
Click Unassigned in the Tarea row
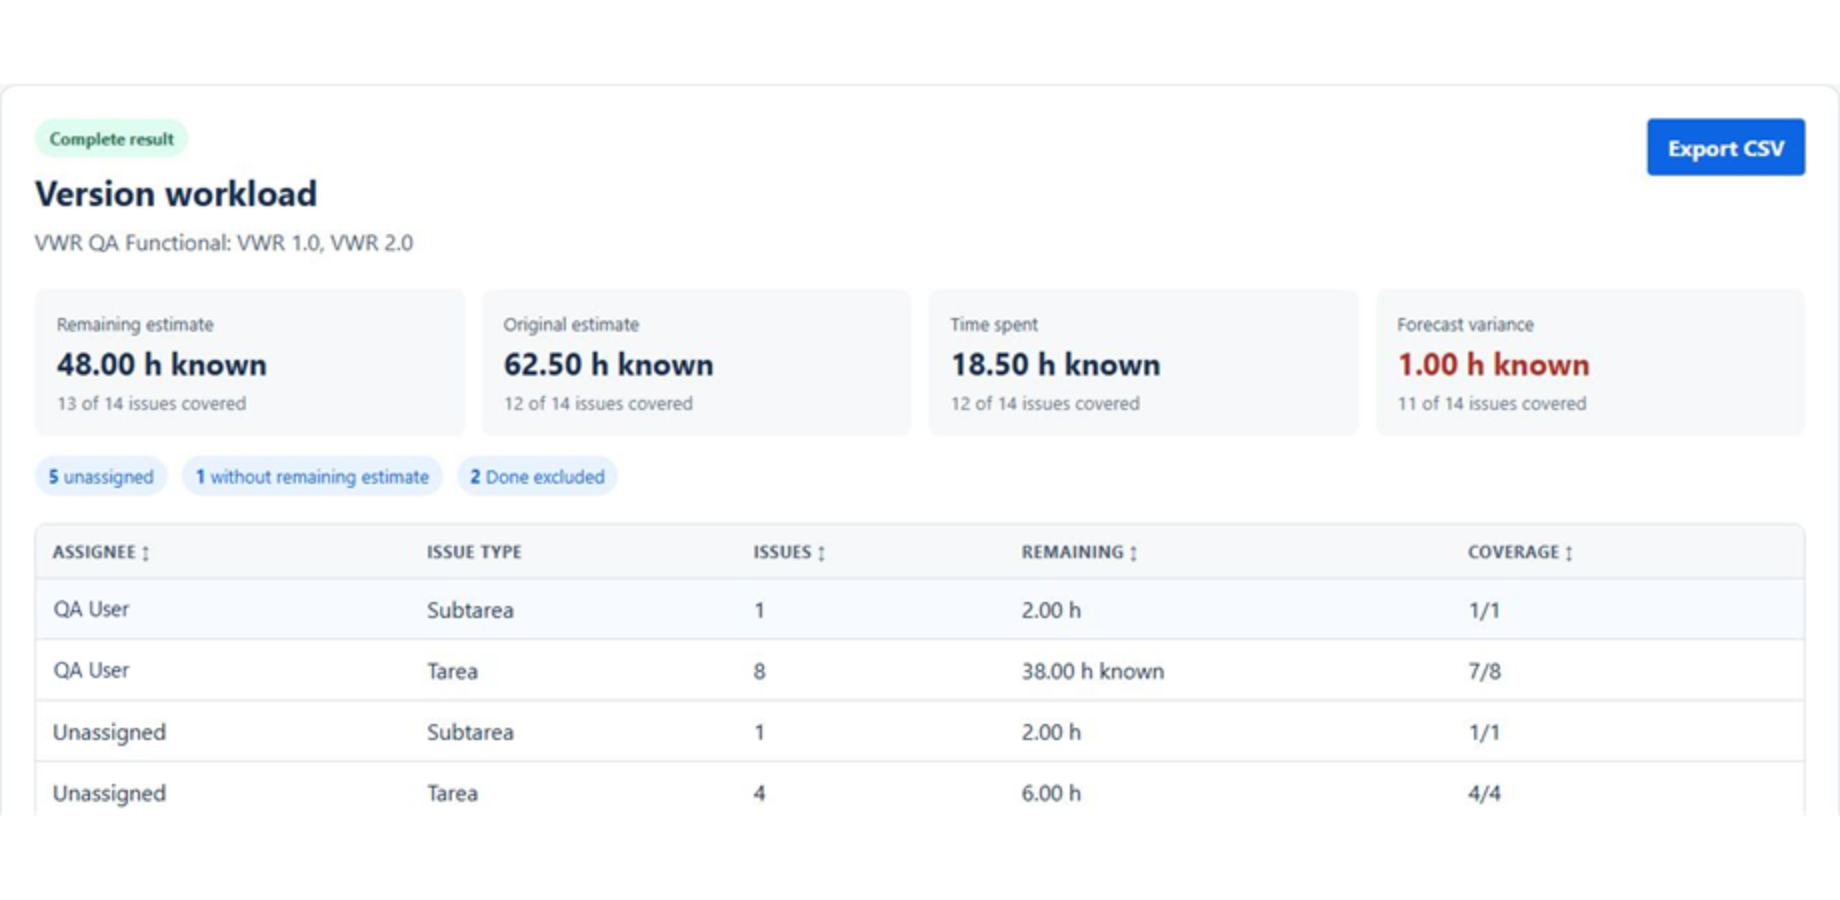pos(109,793)
